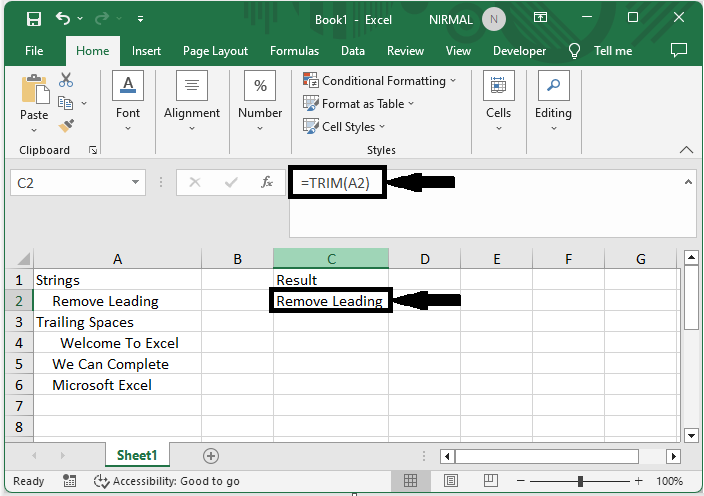
Task: Click the NIRMAL account avatar
Action: 494,19
